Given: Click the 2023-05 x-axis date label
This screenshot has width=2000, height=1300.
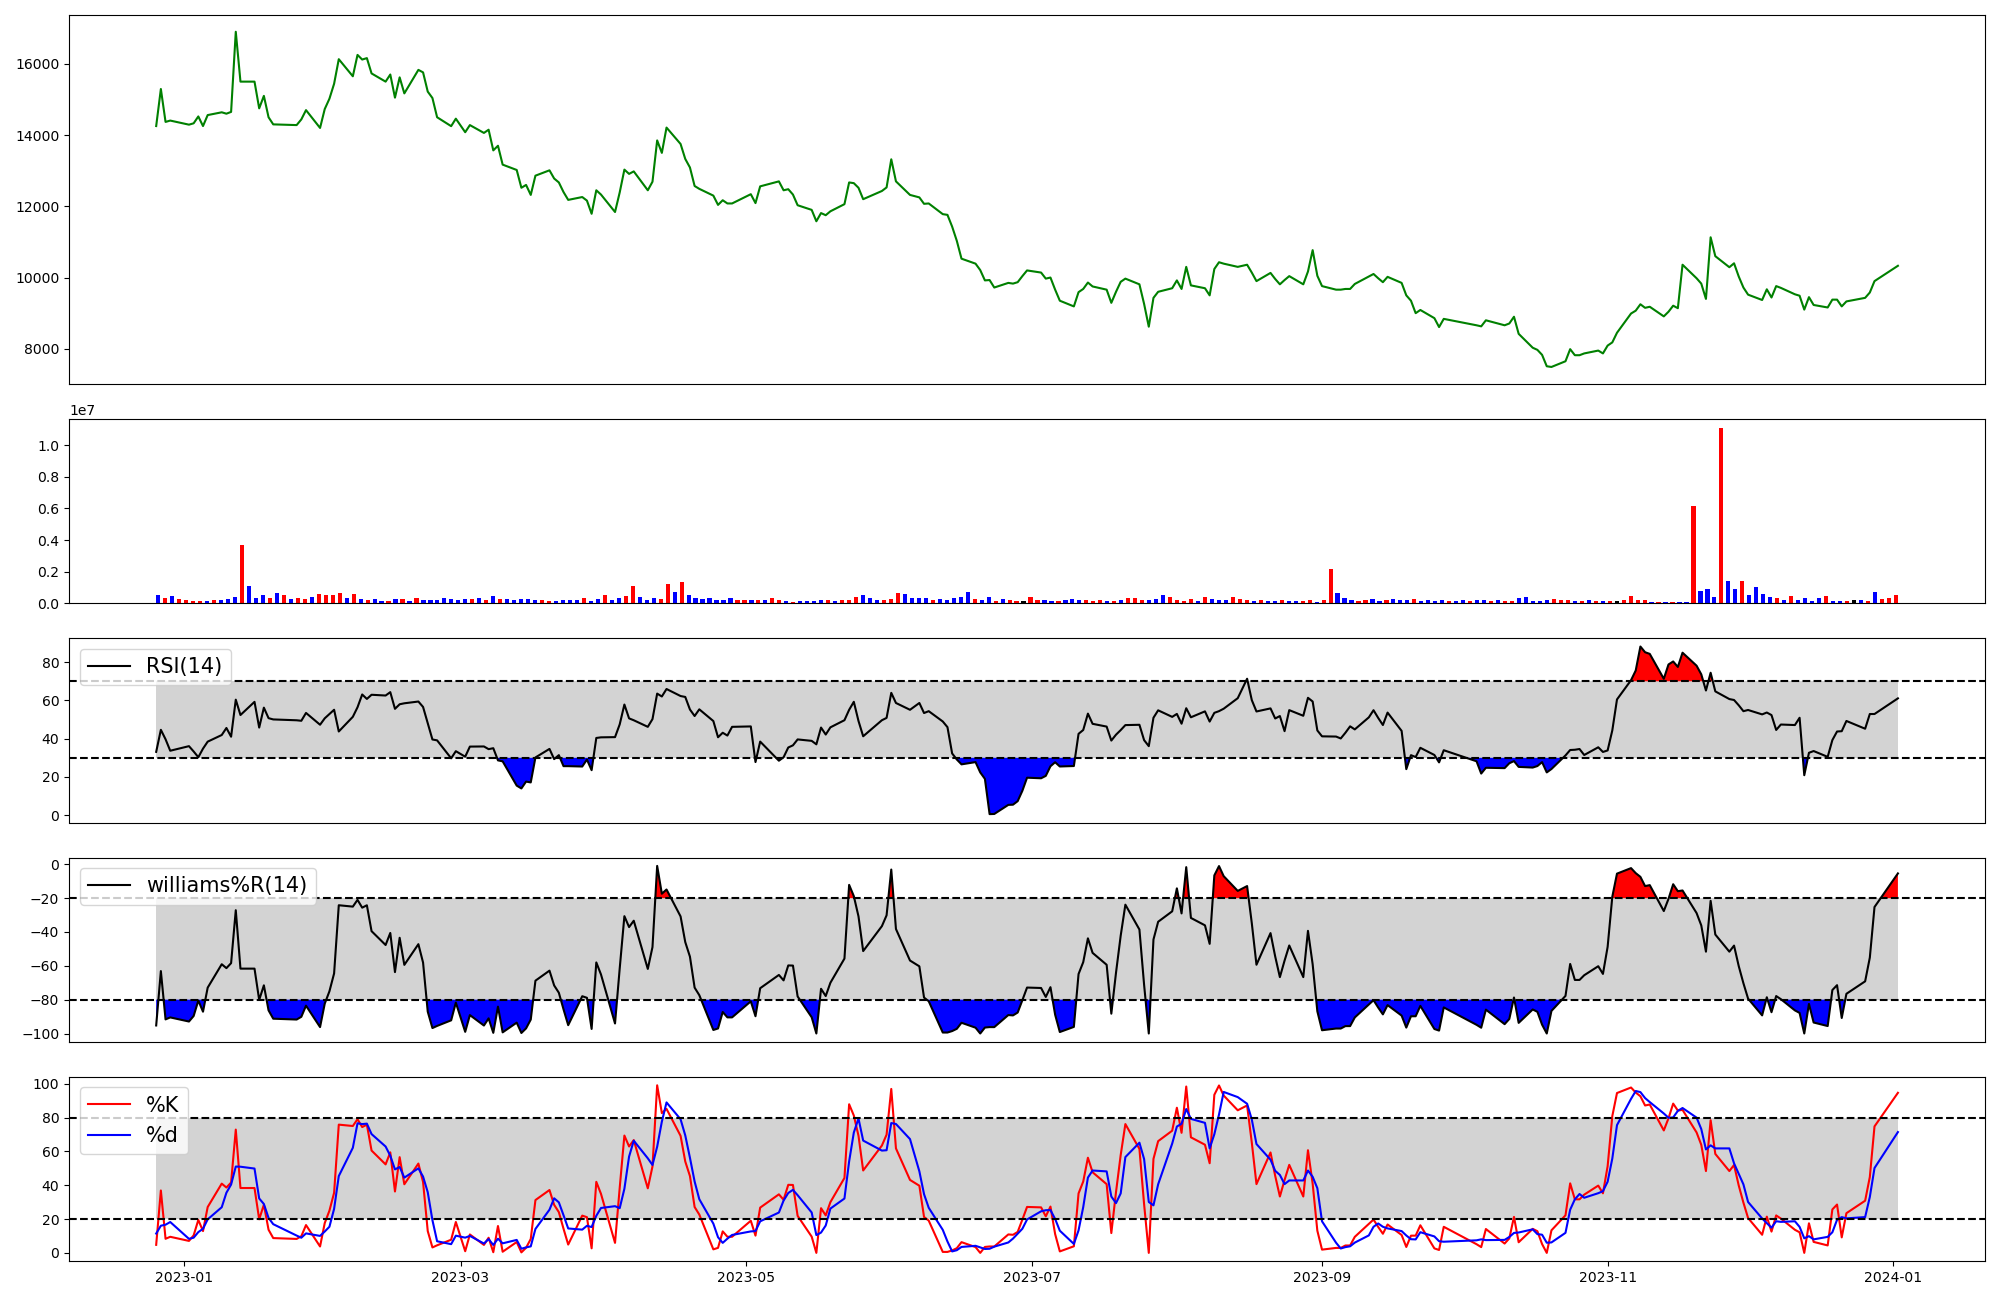Looking at the screenshot, I should pos(746,1277).
